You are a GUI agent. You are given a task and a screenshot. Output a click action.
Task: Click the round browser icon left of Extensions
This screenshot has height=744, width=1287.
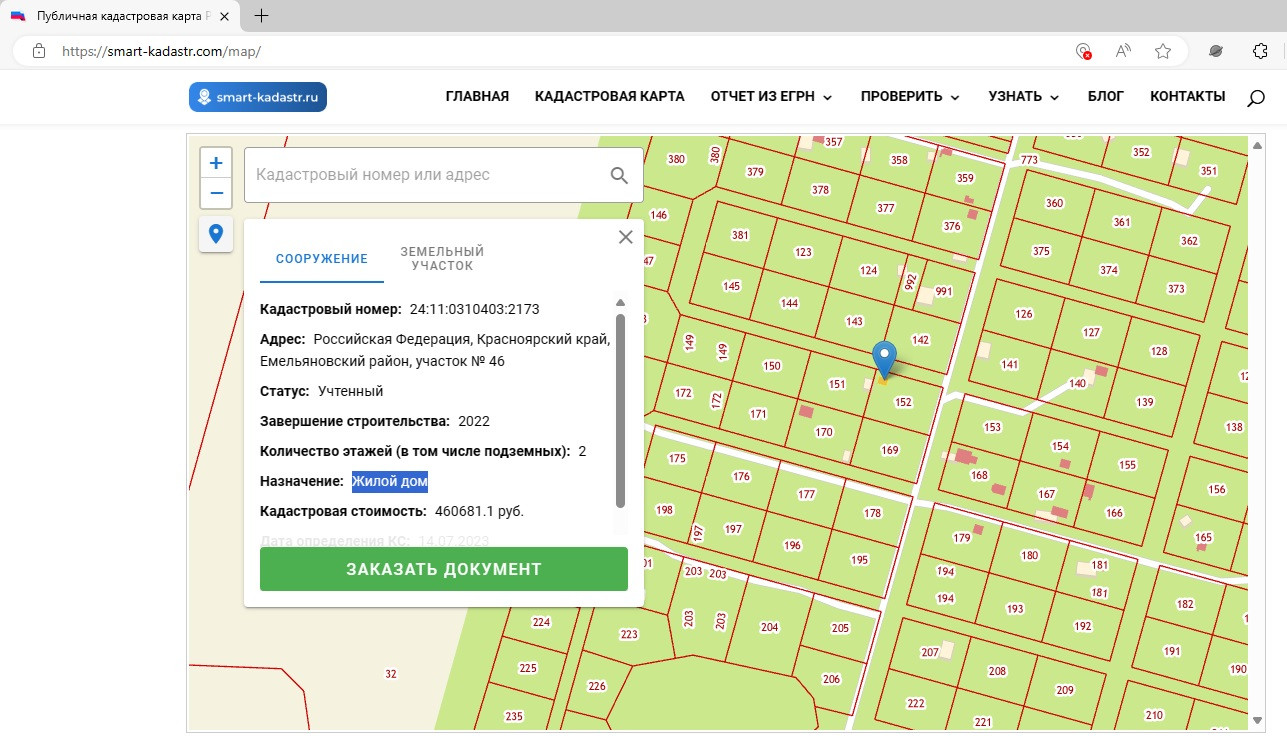pos(1216,51)
